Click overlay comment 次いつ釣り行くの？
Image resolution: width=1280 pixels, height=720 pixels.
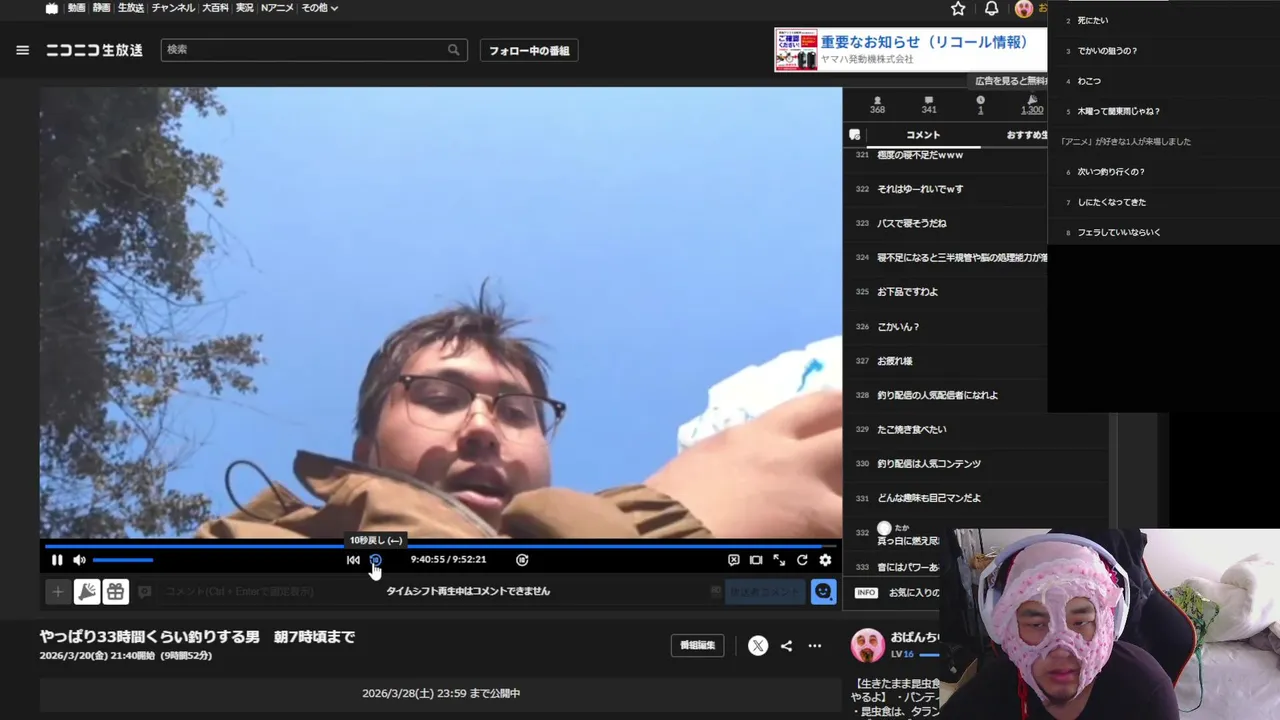tap(1111, 172)
